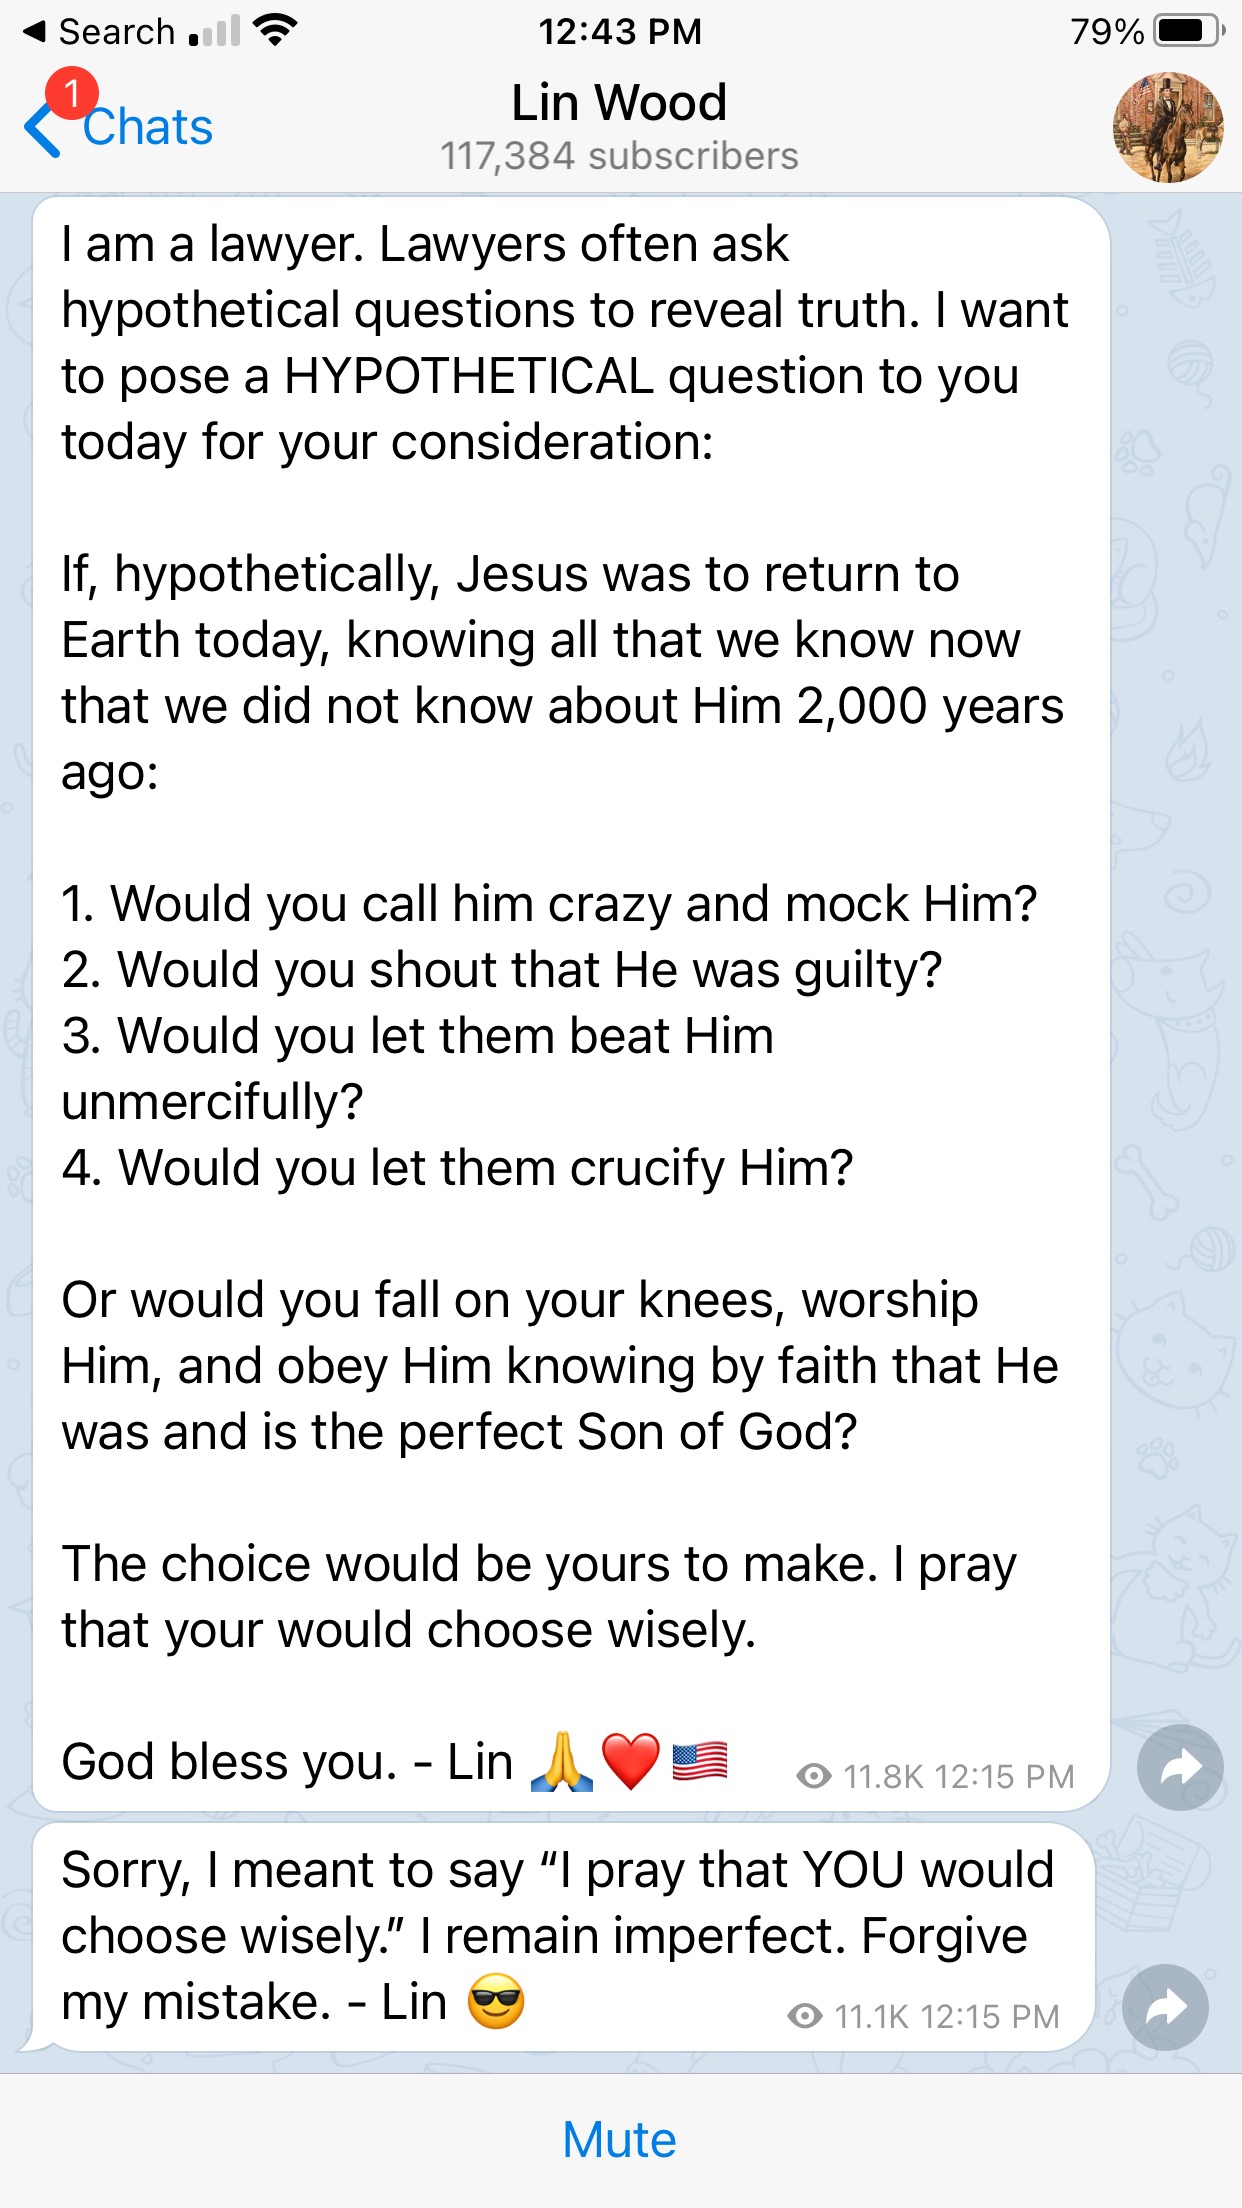This screenshot has height=2208, width=1242.
Task: Tap the red heart emoji
Action: pos(631,1762)
